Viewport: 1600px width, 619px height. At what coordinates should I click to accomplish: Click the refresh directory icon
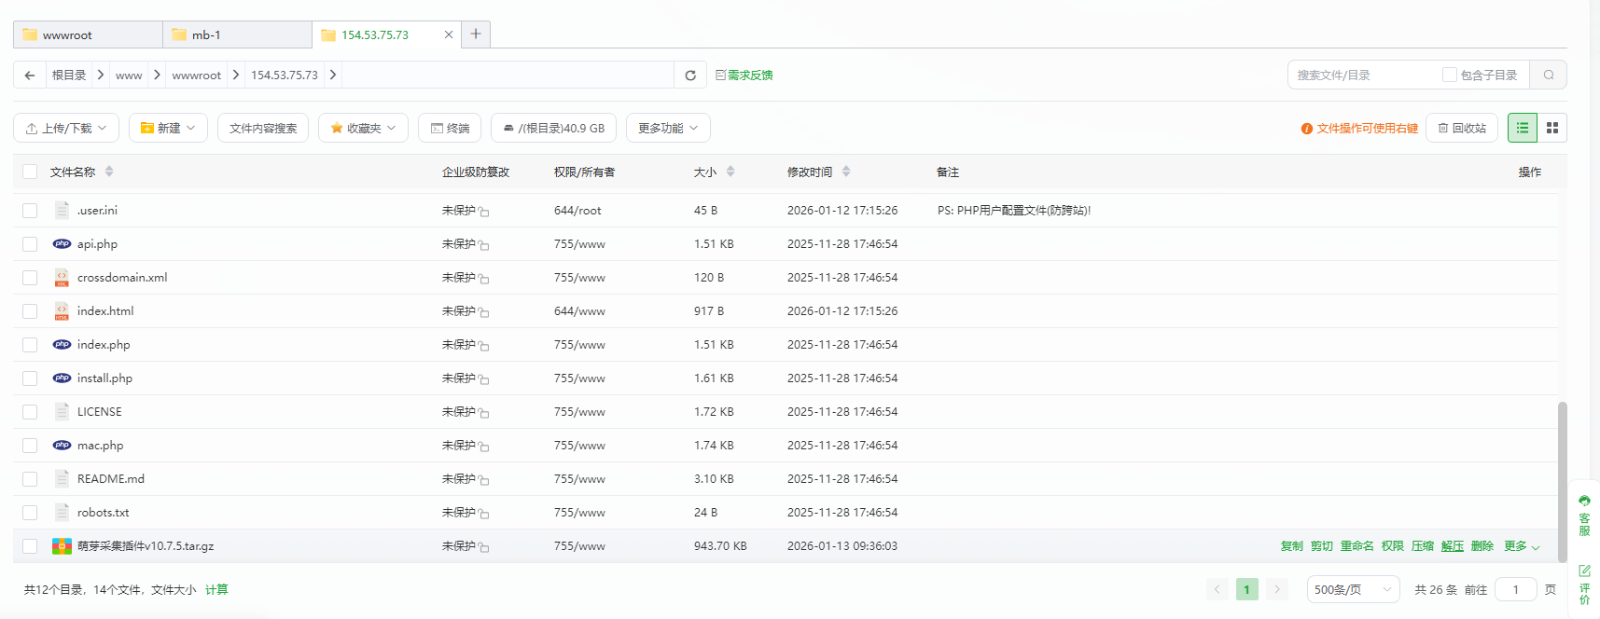tap(690, 75)
